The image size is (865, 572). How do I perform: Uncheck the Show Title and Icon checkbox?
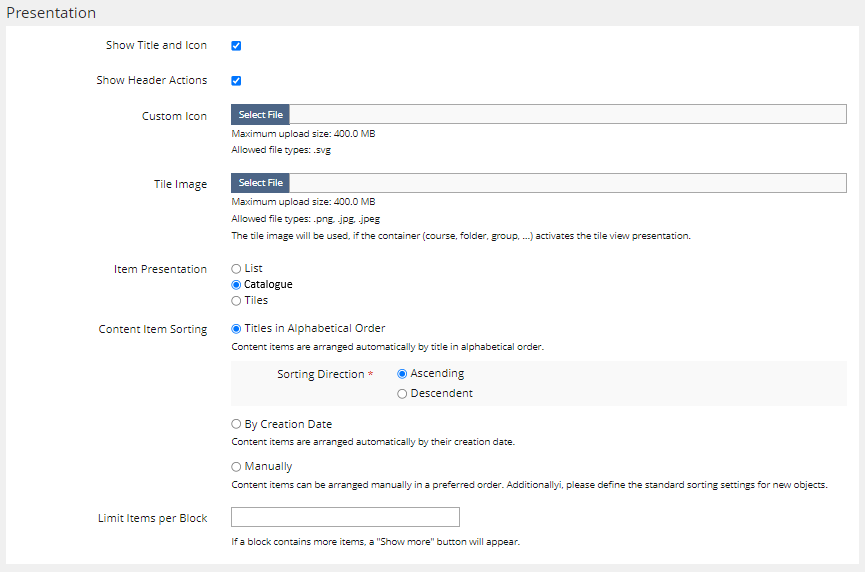[x=236, y=46]
